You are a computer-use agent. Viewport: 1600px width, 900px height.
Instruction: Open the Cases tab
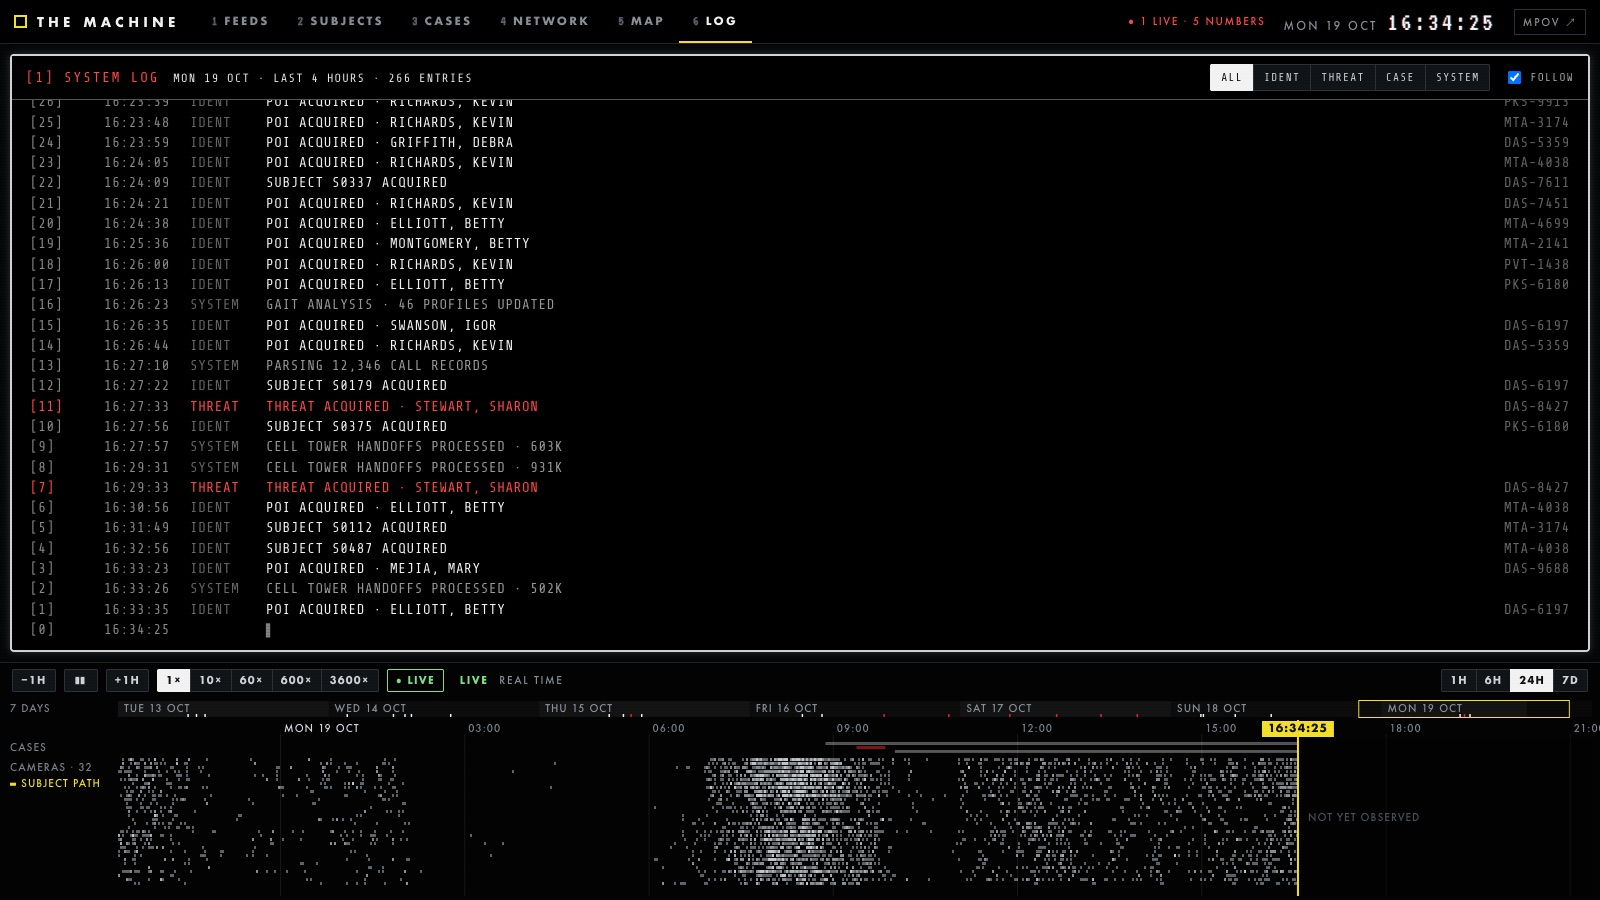tap(441, 21)
